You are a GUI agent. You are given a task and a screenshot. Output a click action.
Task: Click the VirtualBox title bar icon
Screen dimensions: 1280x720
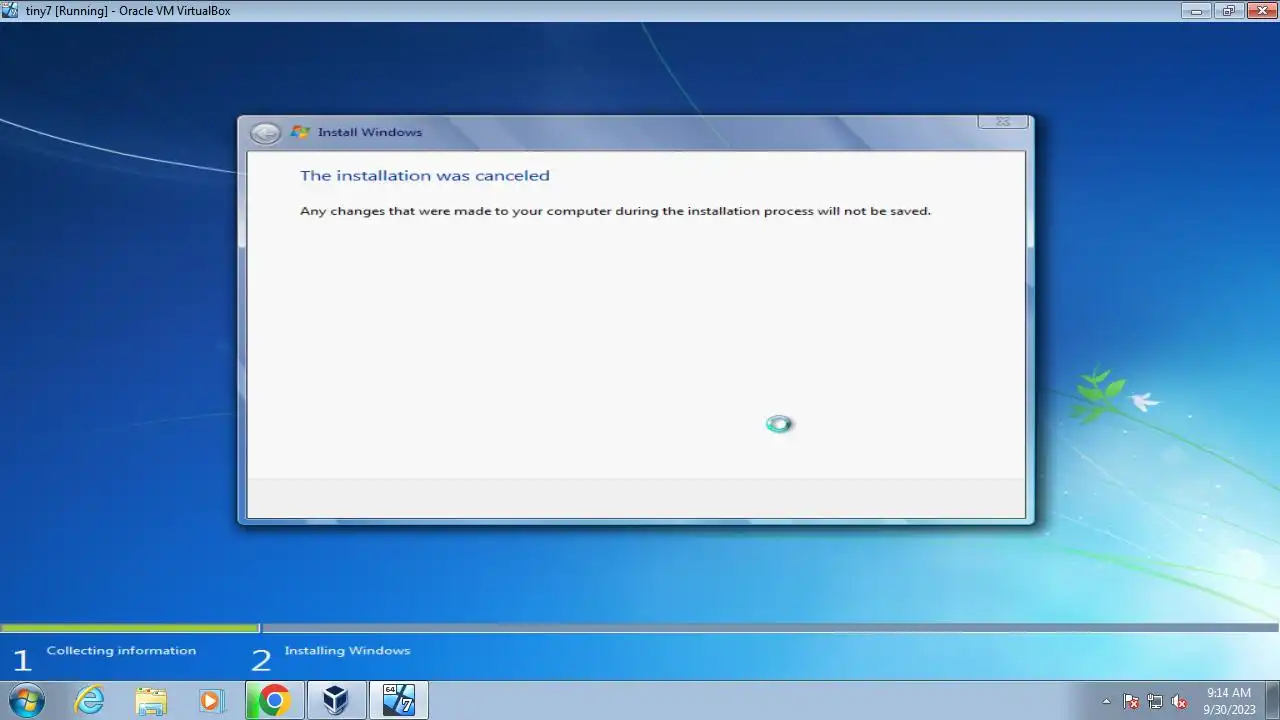(x=10, y=10)
